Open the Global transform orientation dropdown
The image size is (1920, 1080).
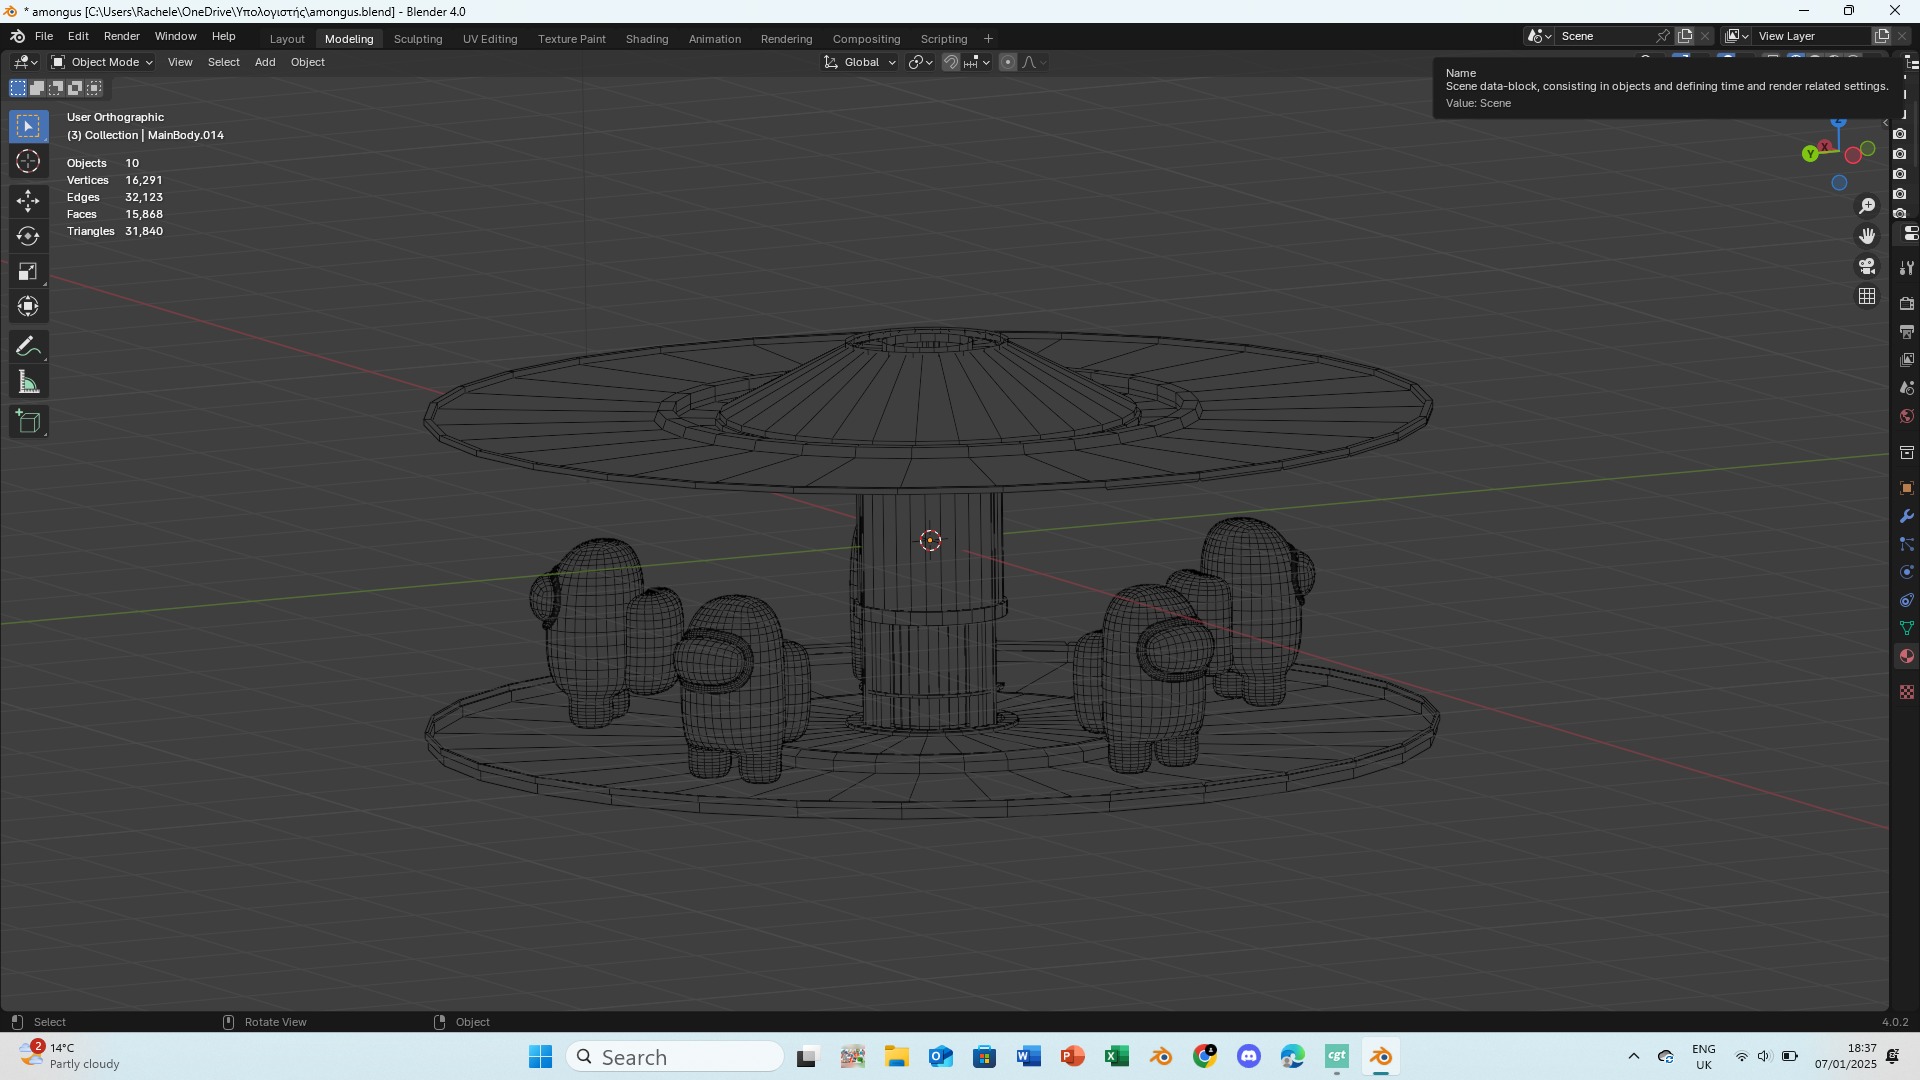coord(859,62)
